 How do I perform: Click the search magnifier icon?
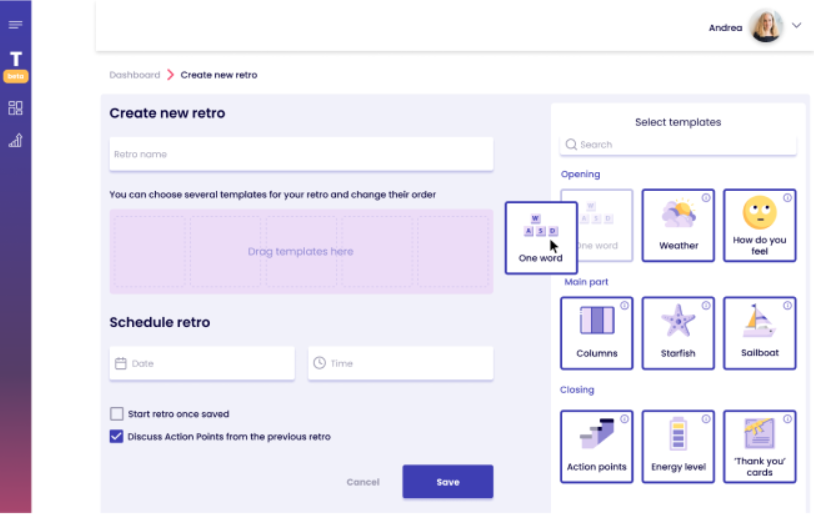tap(571, 144)
